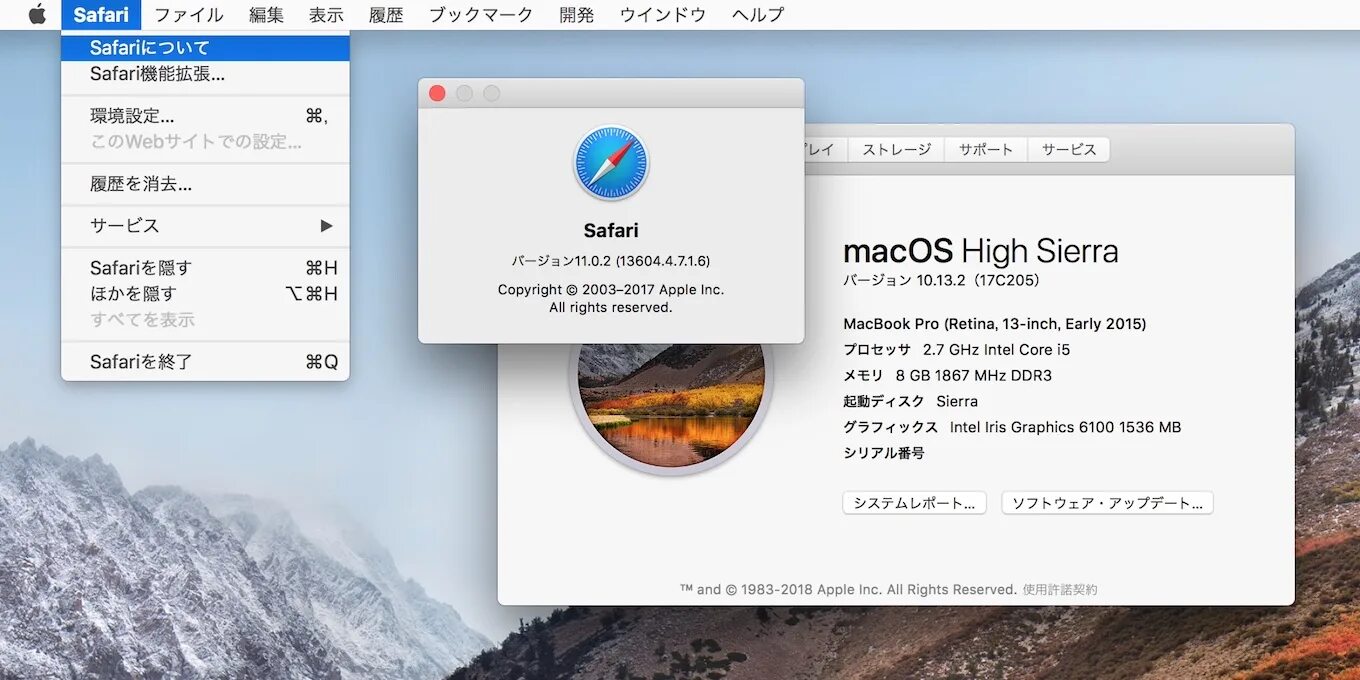This screenshot has height=680, width=1360.
Task: Open the 表示 menu
Action: [326, 14]
